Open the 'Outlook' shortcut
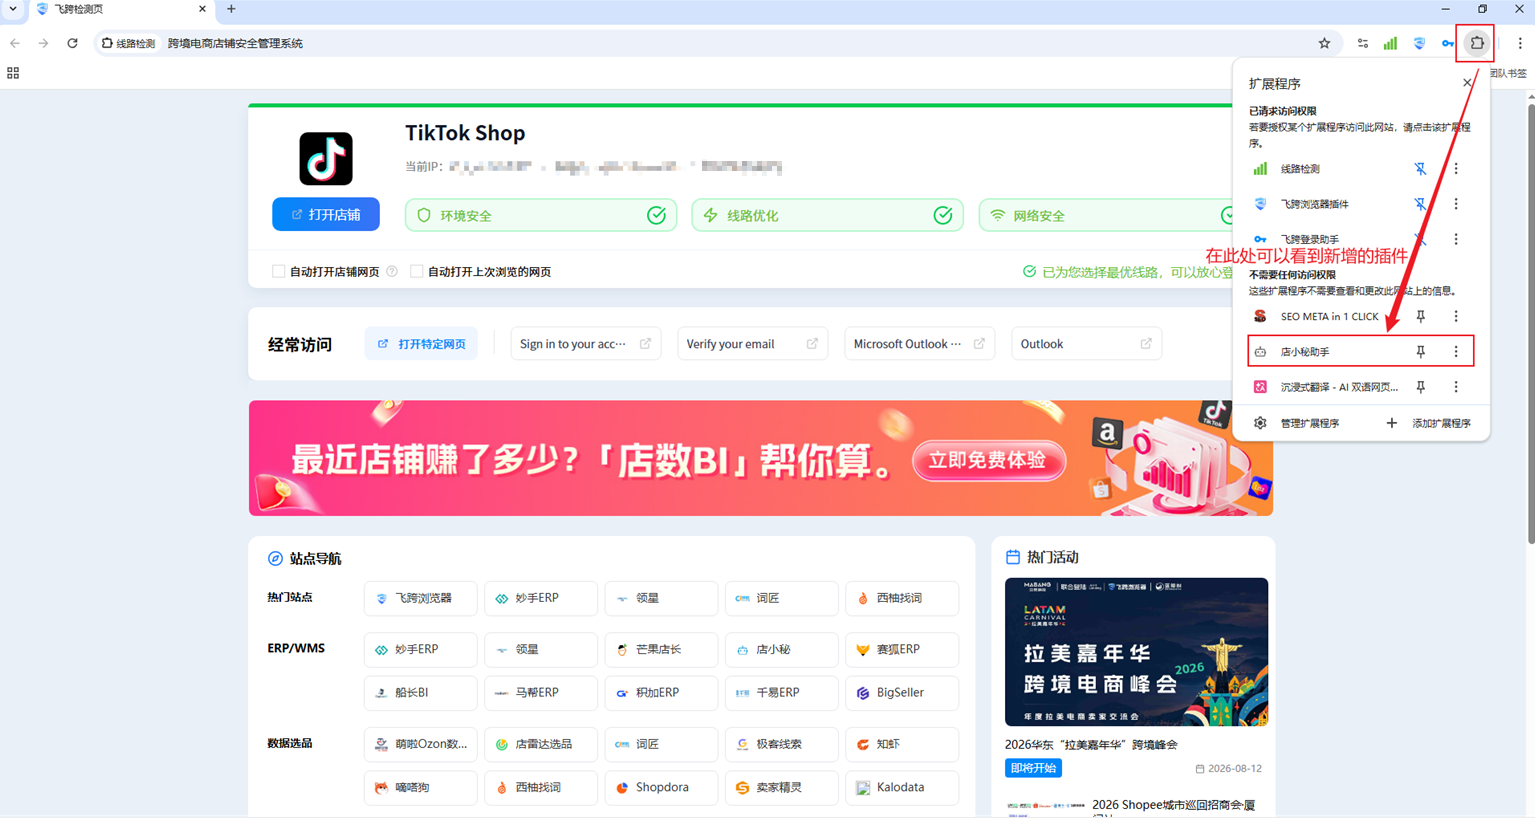 (1086, 344)
